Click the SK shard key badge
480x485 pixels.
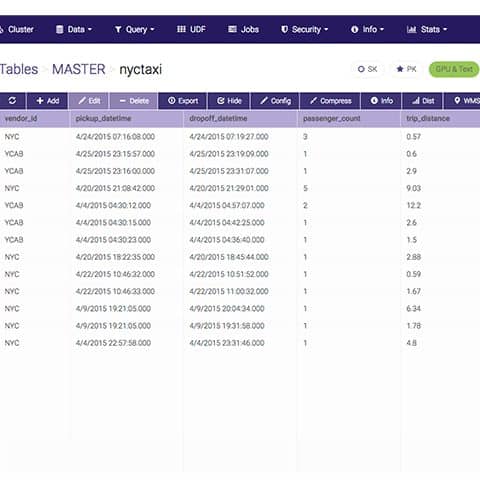pos(367,69)
